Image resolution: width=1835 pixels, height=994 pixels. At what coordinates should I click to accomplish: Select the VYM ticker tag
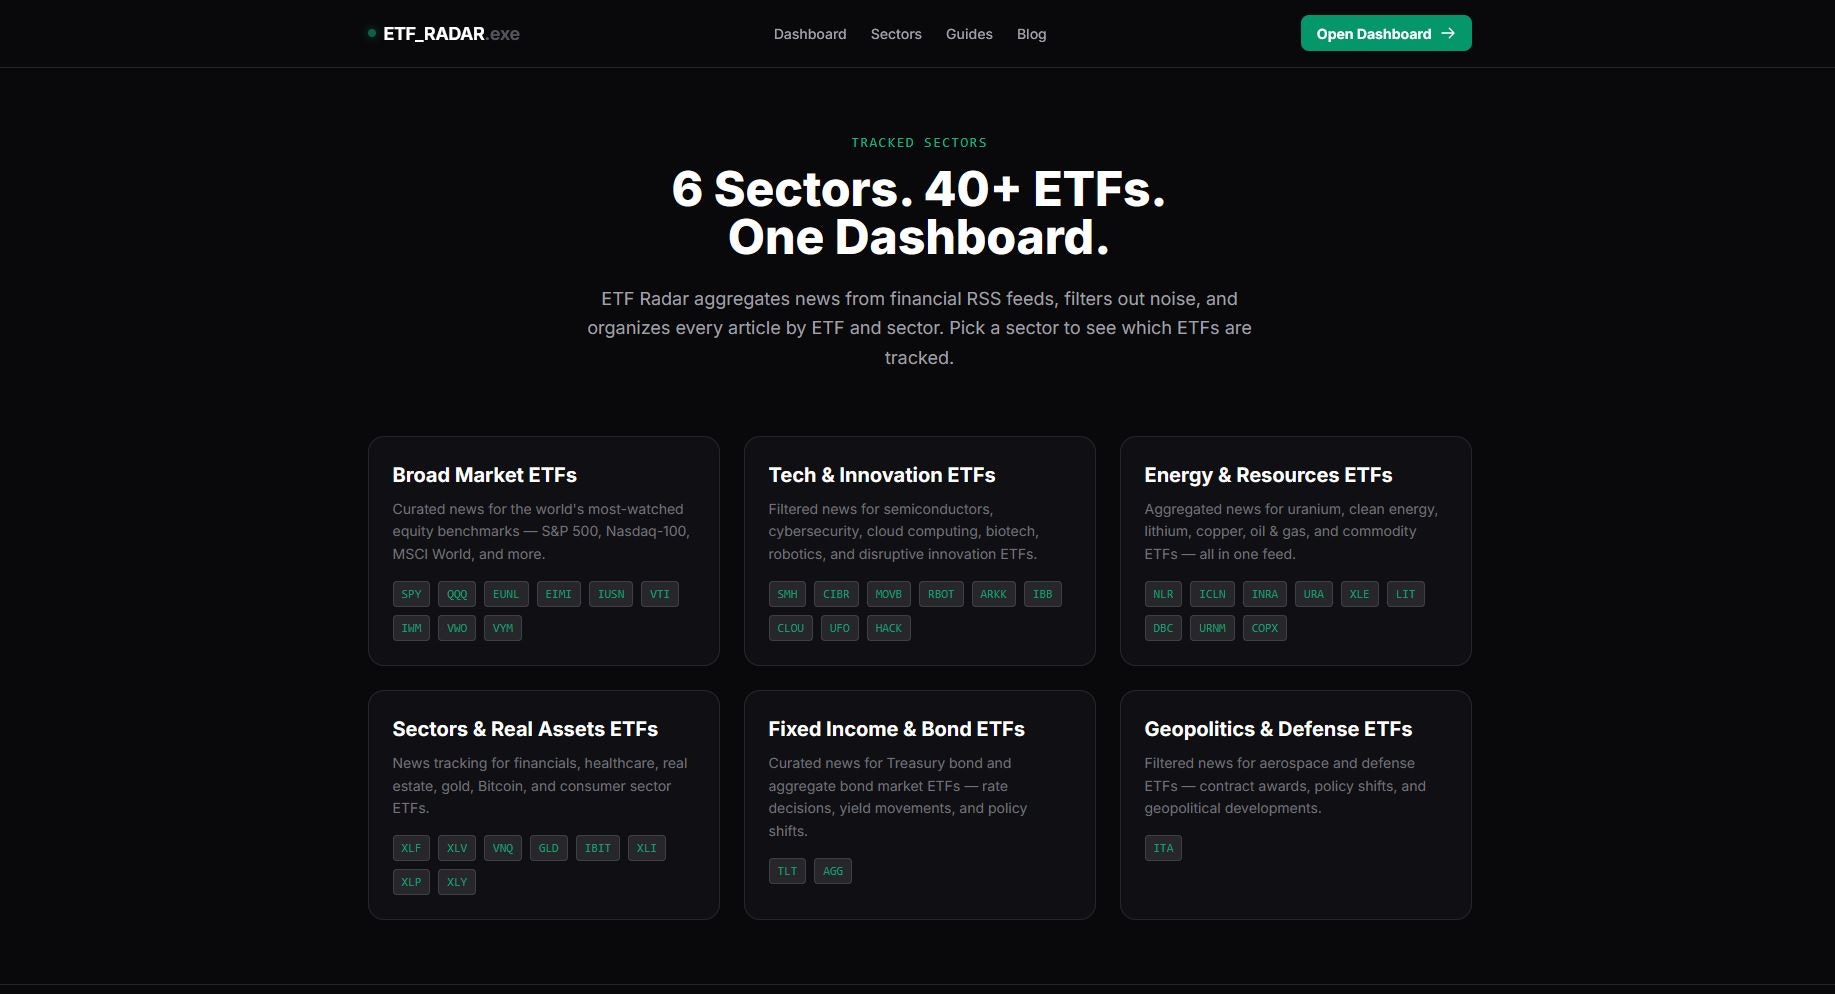click(x=503, y=628)
